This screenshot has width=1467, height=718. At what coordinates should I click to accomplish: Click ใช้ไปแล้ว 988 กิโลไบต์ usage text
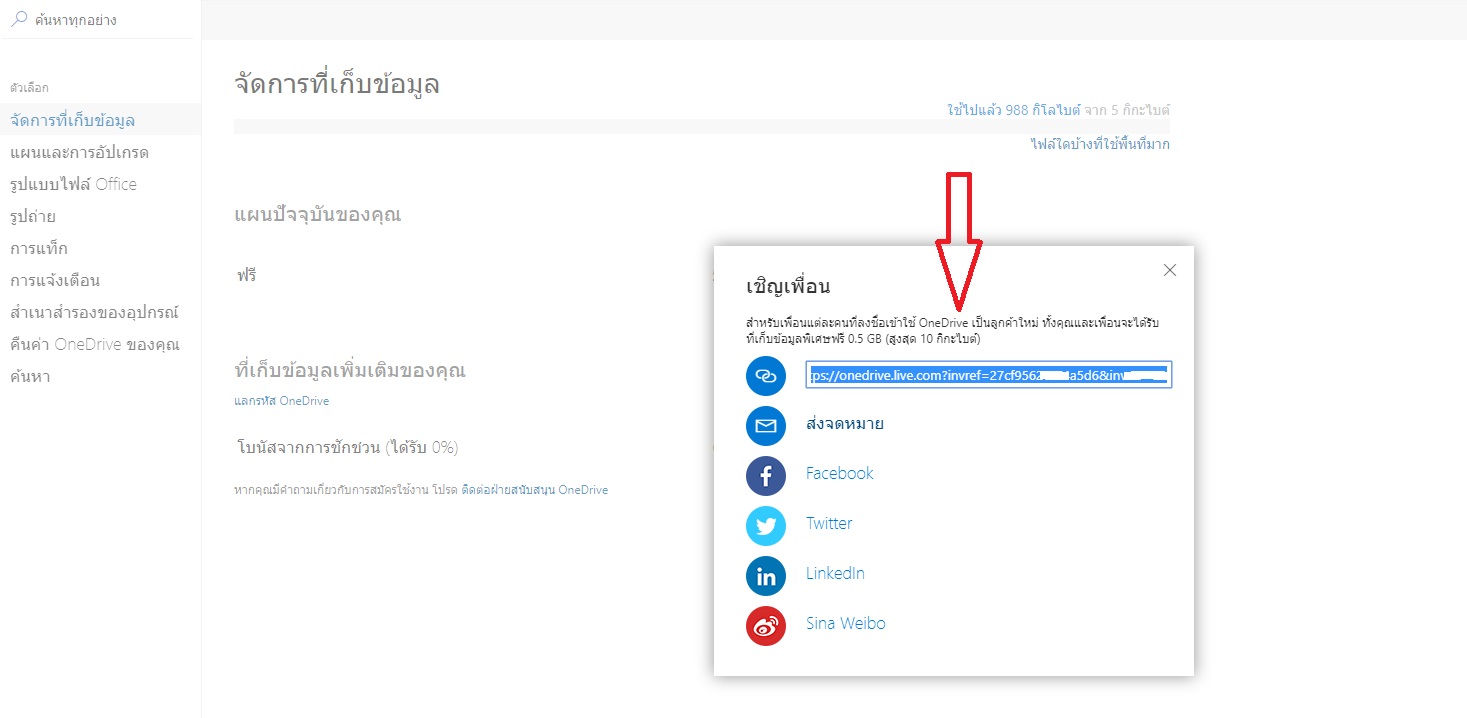tap(1015, 109)
